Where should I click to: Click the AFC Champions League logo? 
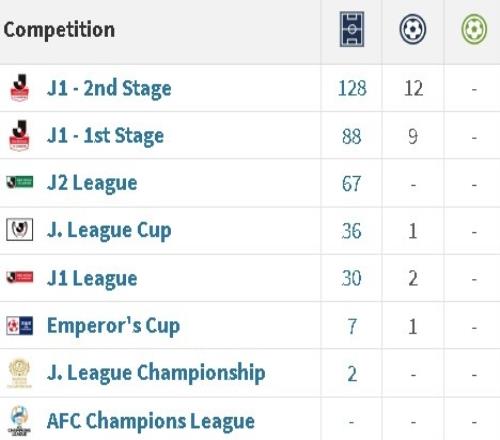point(19,421)
